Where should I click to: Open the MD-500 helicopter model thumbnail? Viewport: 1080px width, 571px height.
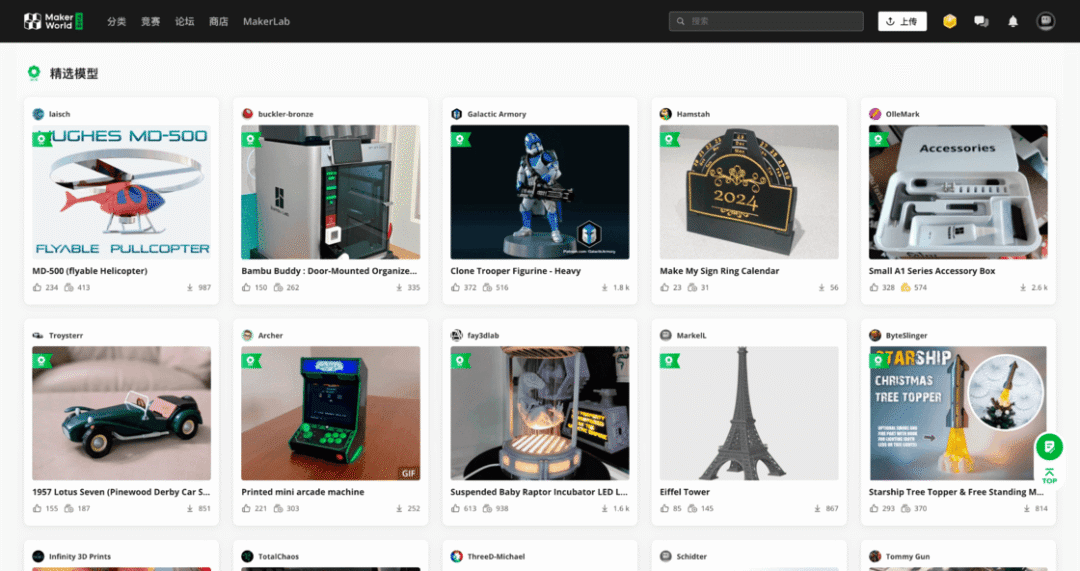pos(121,191)
